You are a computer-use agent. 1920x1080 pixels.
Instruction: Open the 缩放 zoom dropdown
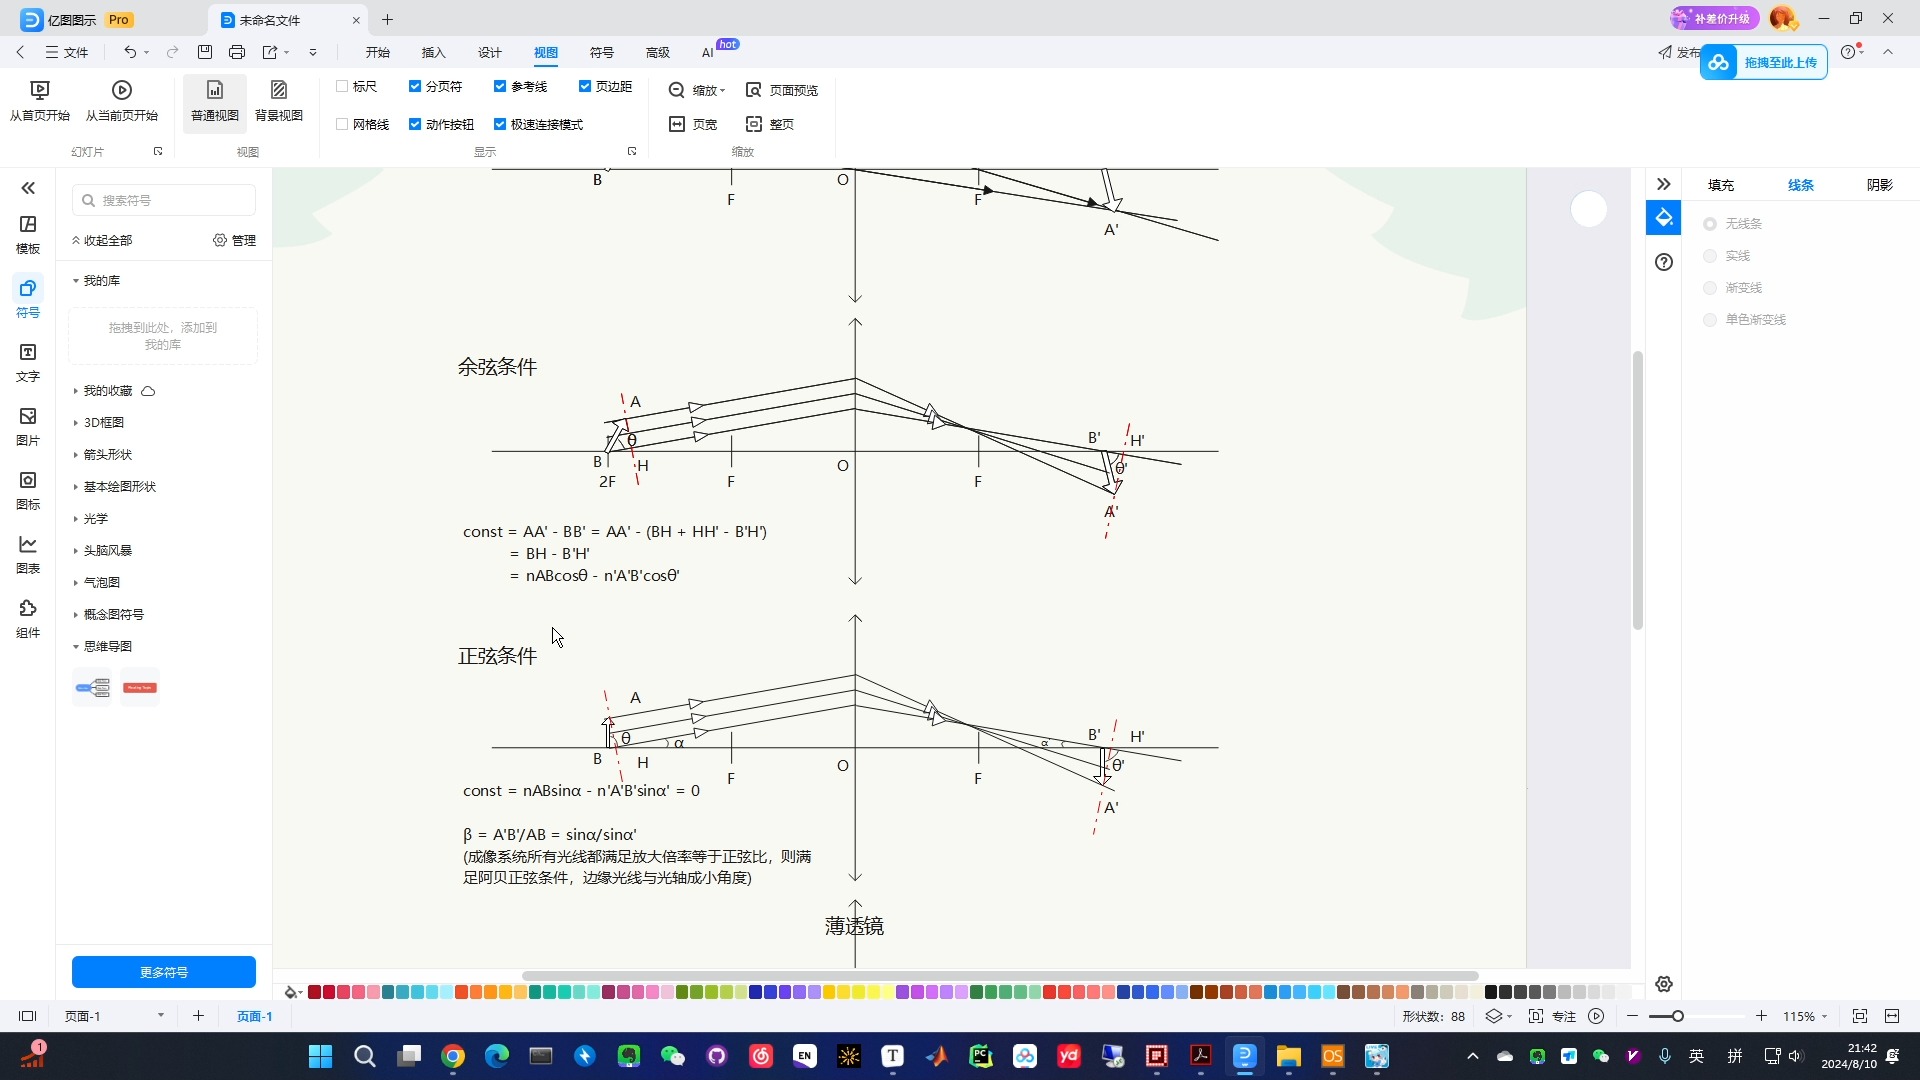point(697,89)
